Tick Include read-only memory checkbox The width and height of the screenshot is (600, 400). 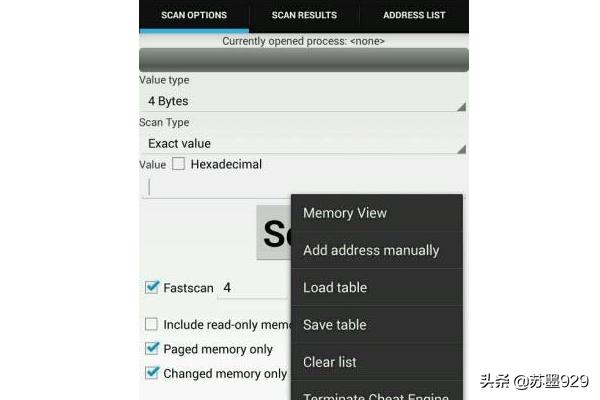coord(152,324)
